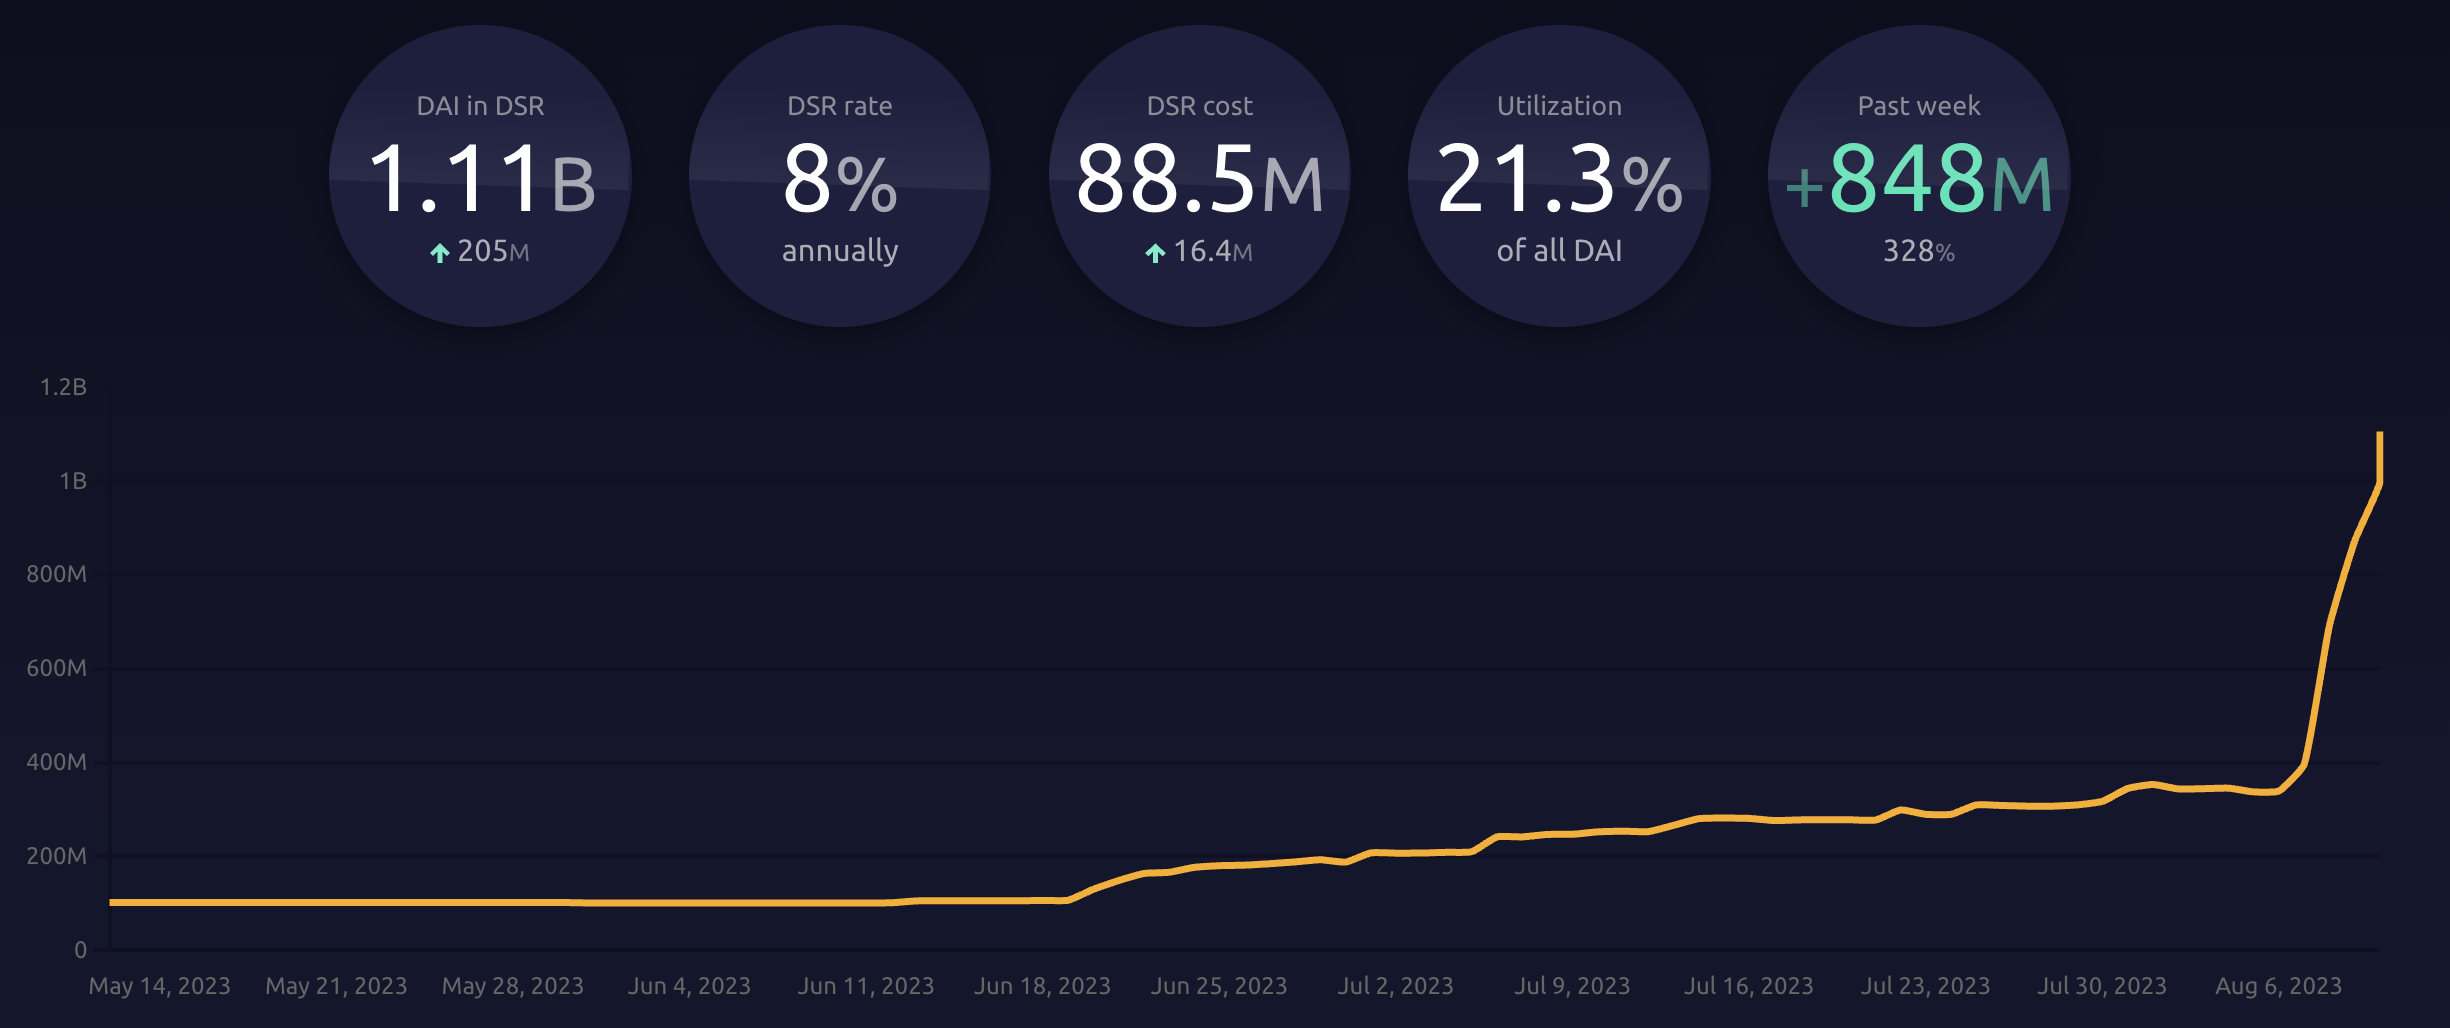Viewport: 2450px width, 1028px height.
Task: Click the 328% growth figure
Action: click(x=1918, y=253)
